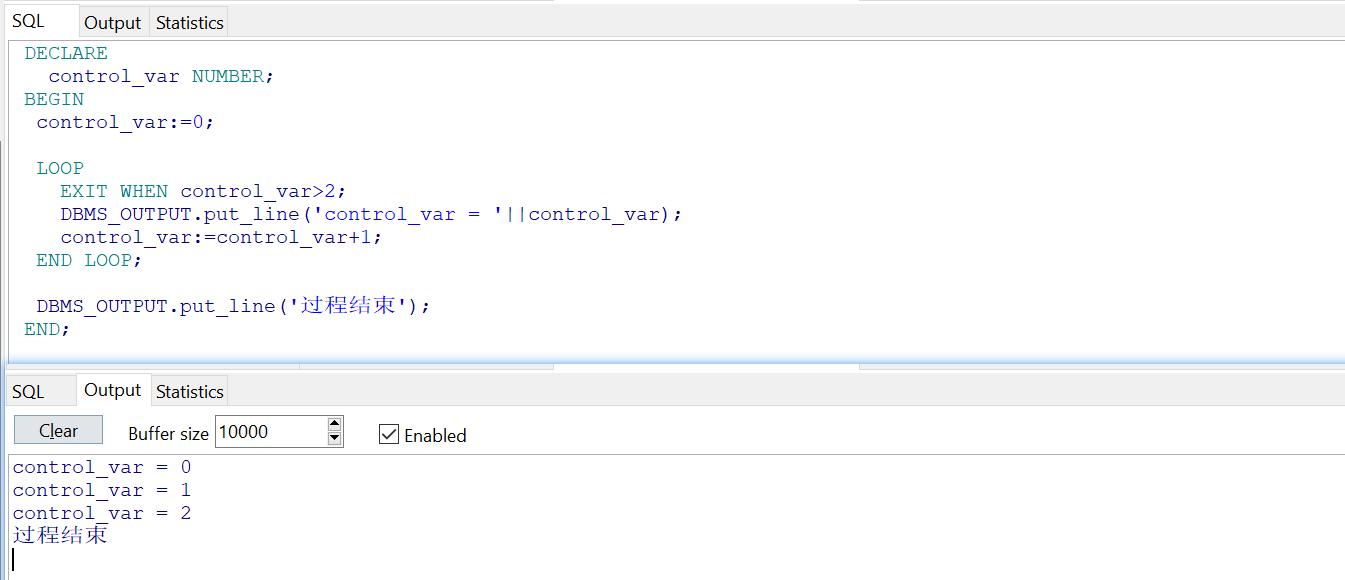Screen dimensions: 1345x580
Task: Click the 'END LOOP;' line
Action: (x=89, y=260)
